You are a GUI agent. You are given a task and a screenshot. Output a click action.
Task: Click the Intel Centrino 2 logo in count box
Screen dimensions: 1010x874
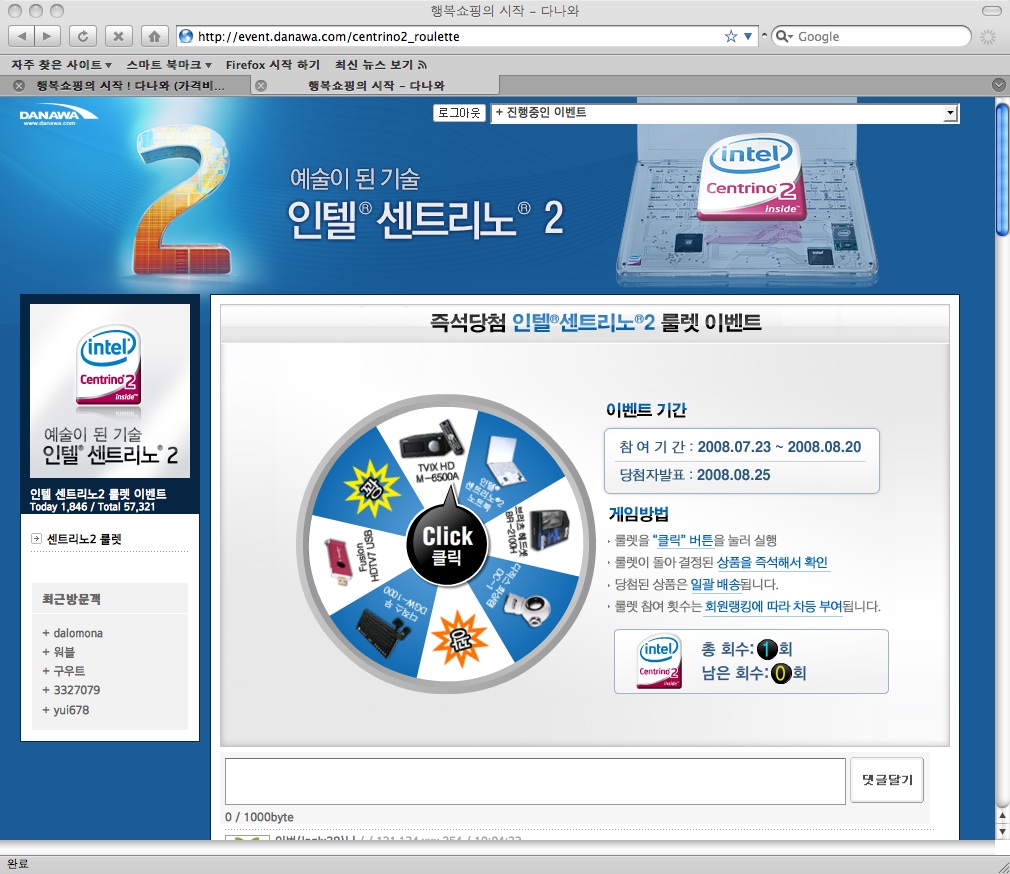659,661
